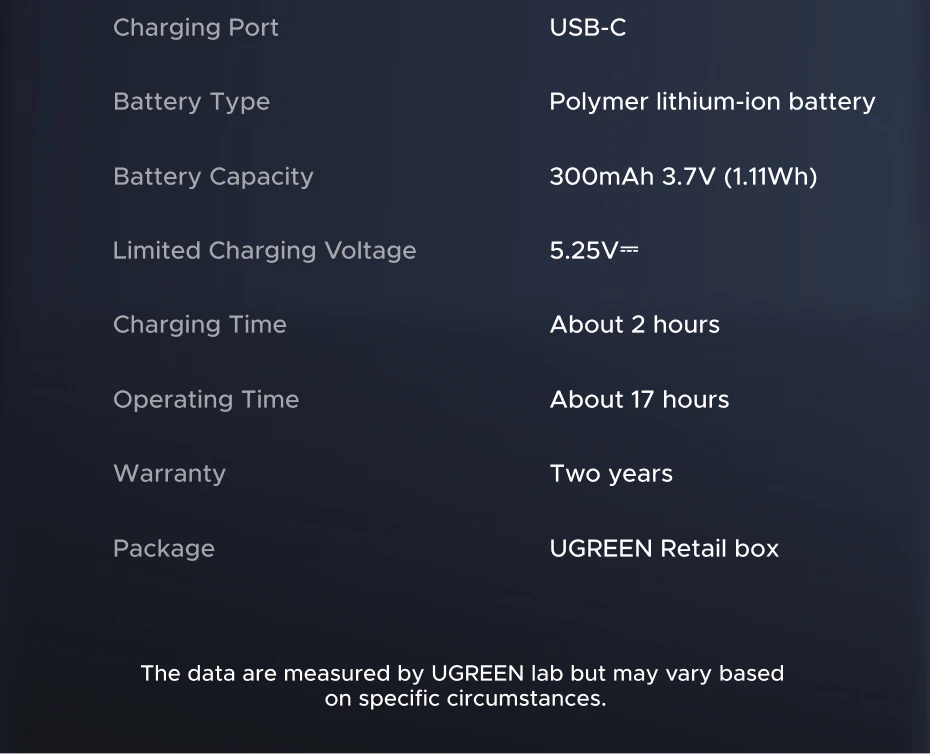Click the Charging Port label

tap(196, 28)
